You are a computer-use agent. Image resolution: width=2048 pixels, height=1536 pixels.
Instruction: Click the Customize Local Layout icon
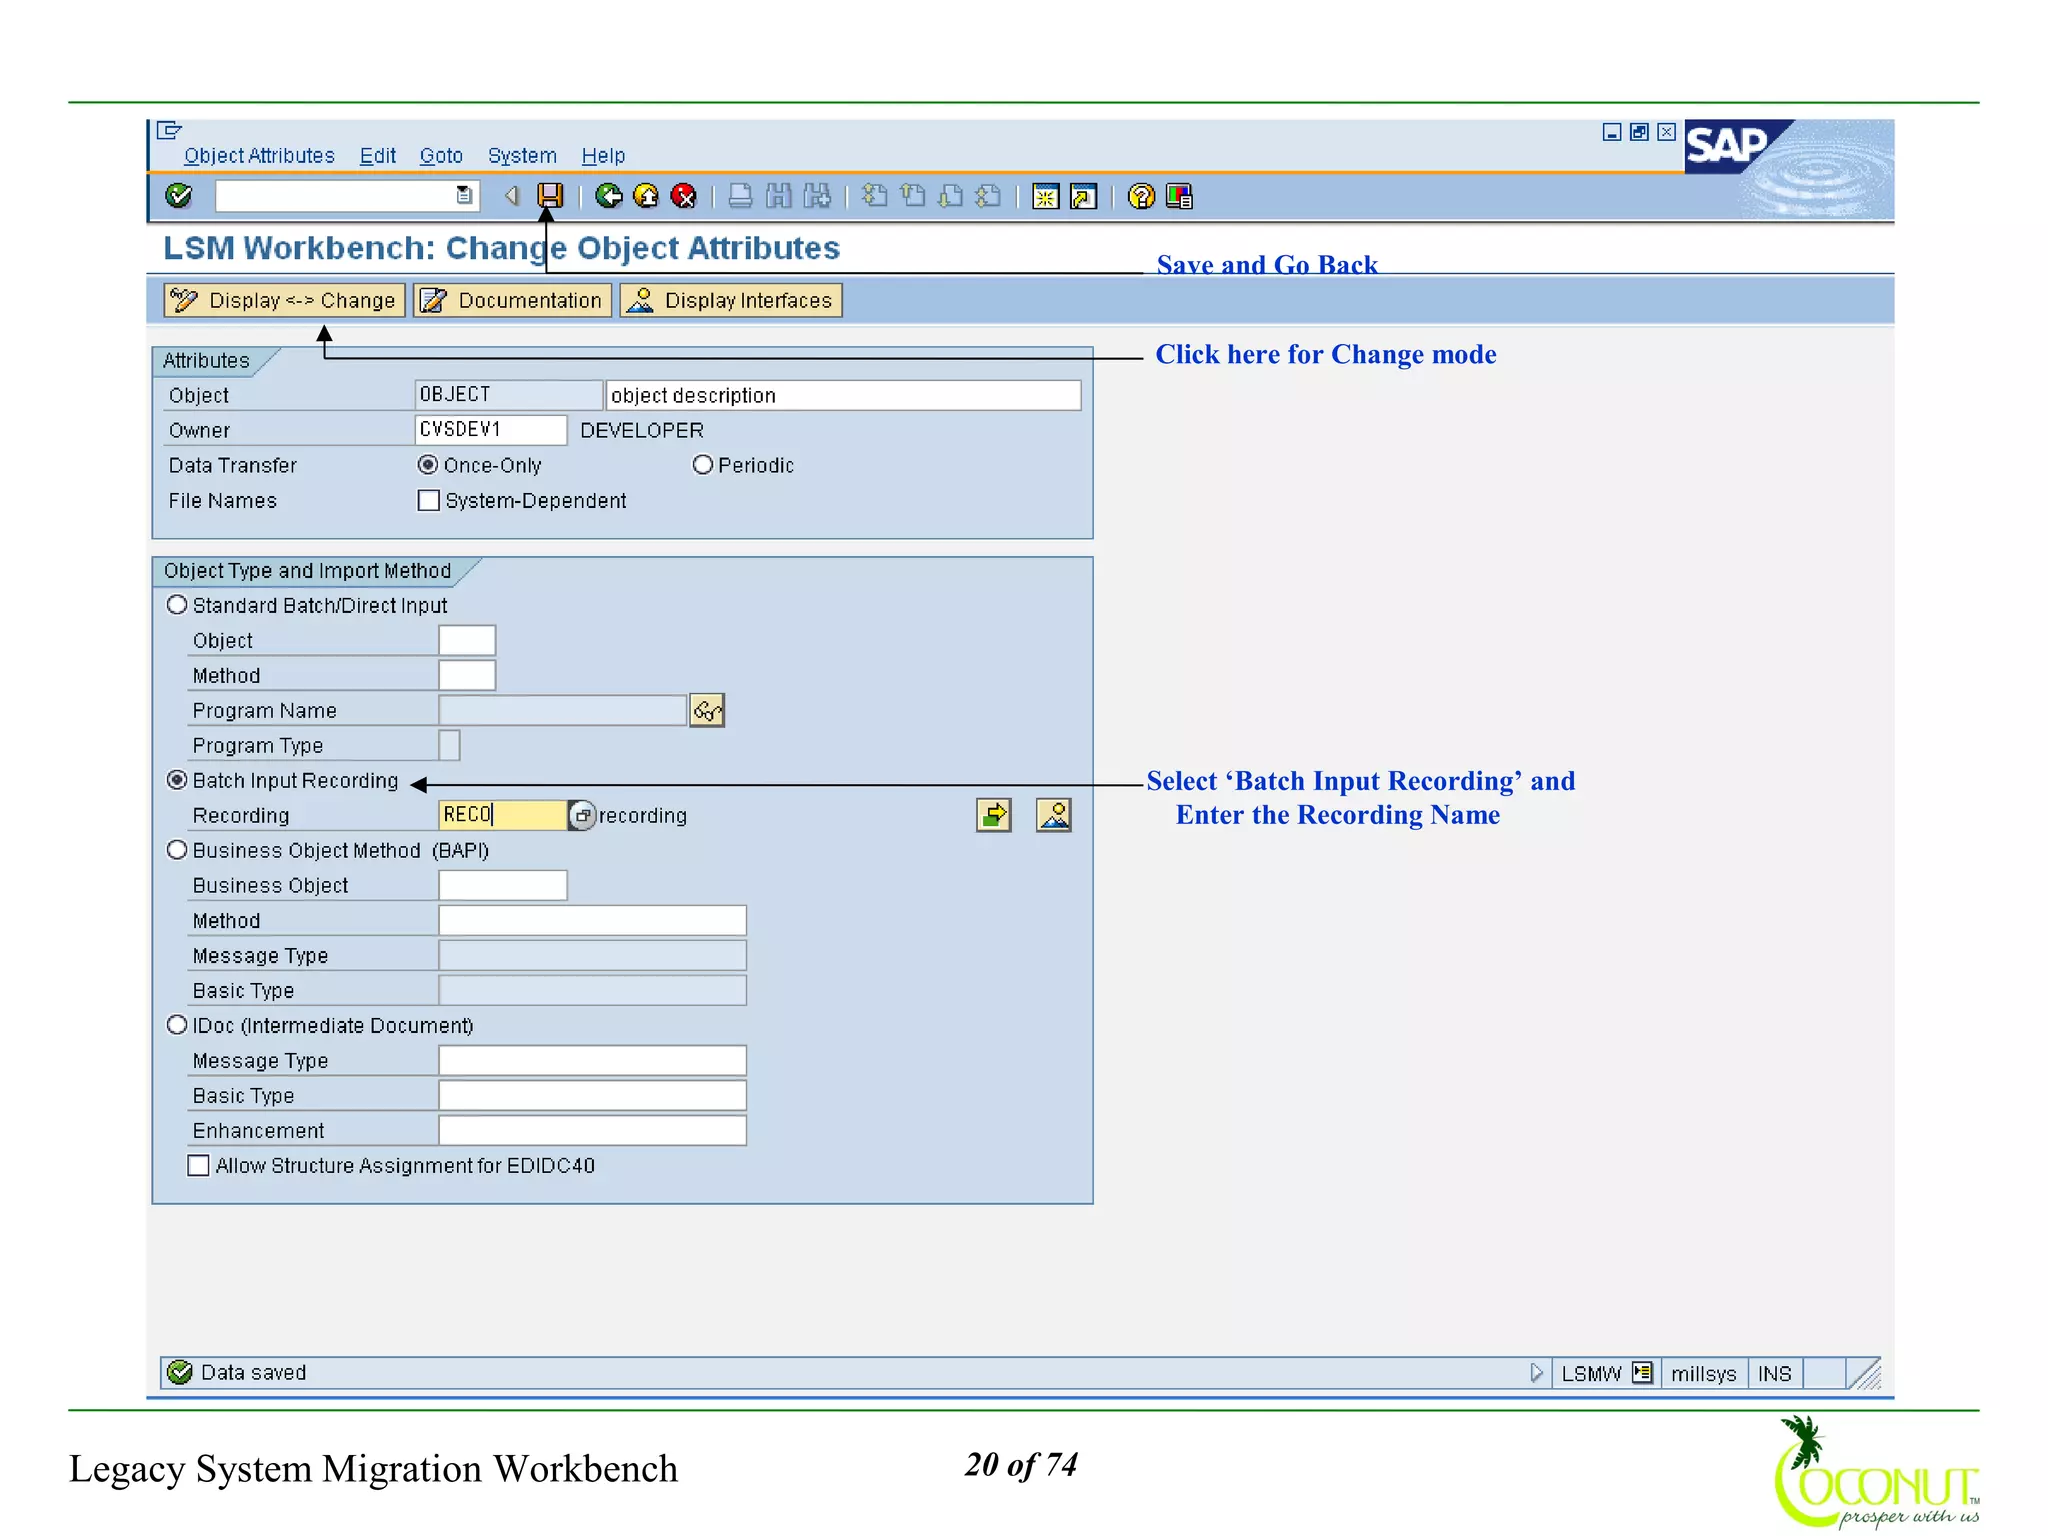pos(1179,196)
